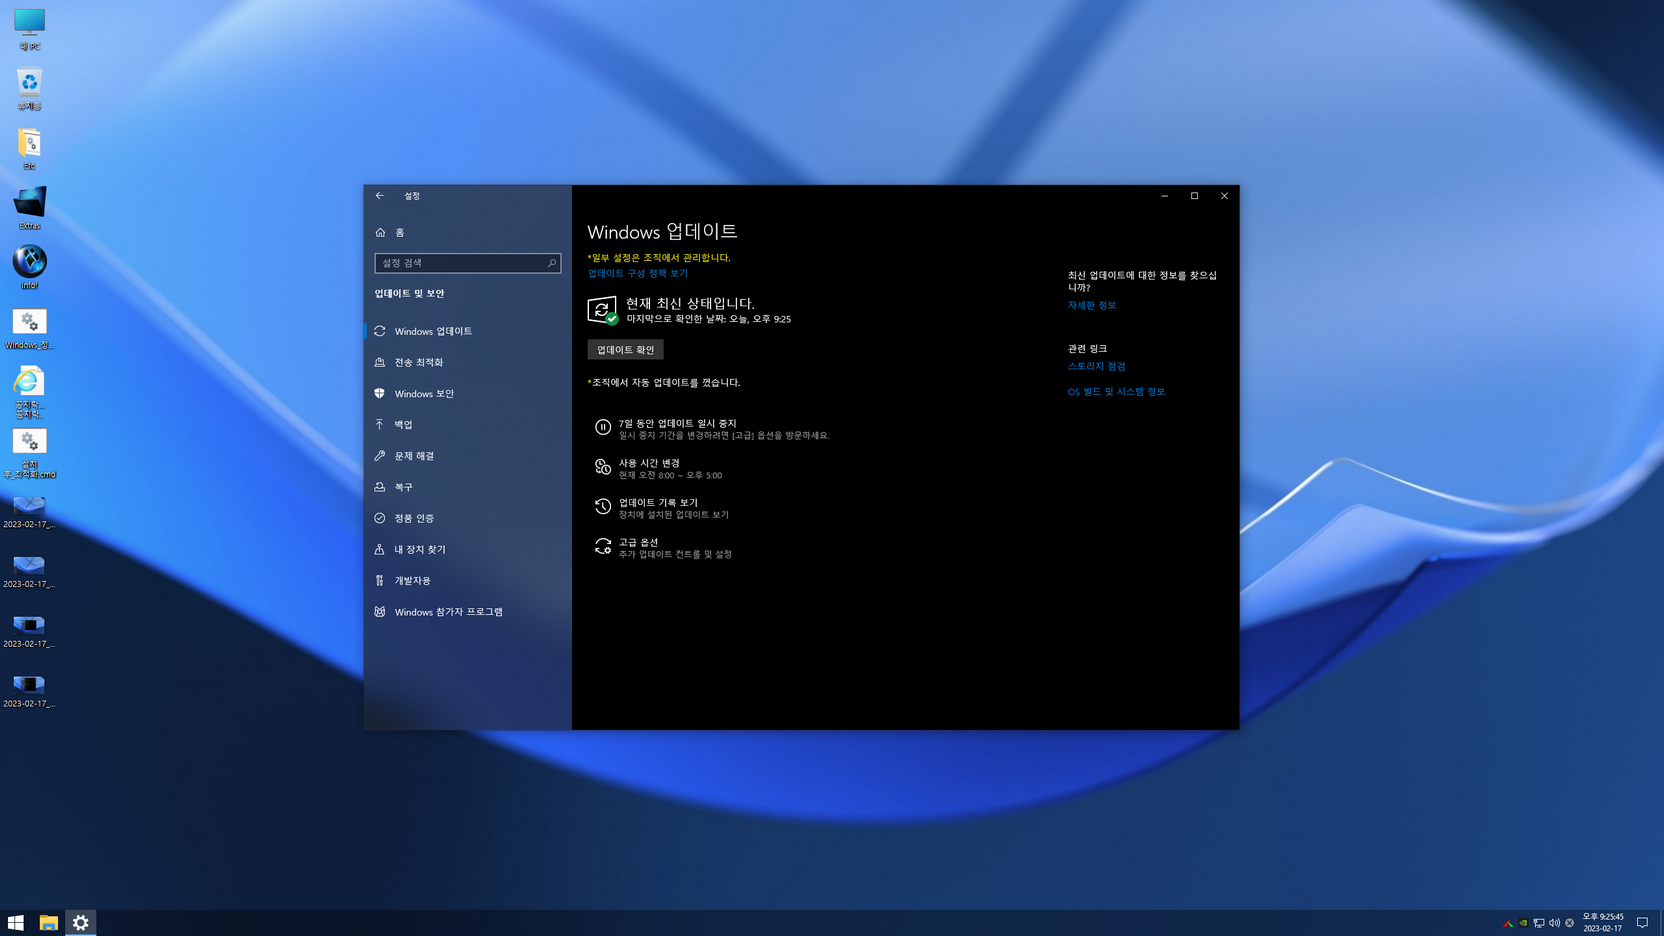The width and height of the screenshot is (1664, 936).
Task: Open the network tray icon
Action: (1539, 923)
